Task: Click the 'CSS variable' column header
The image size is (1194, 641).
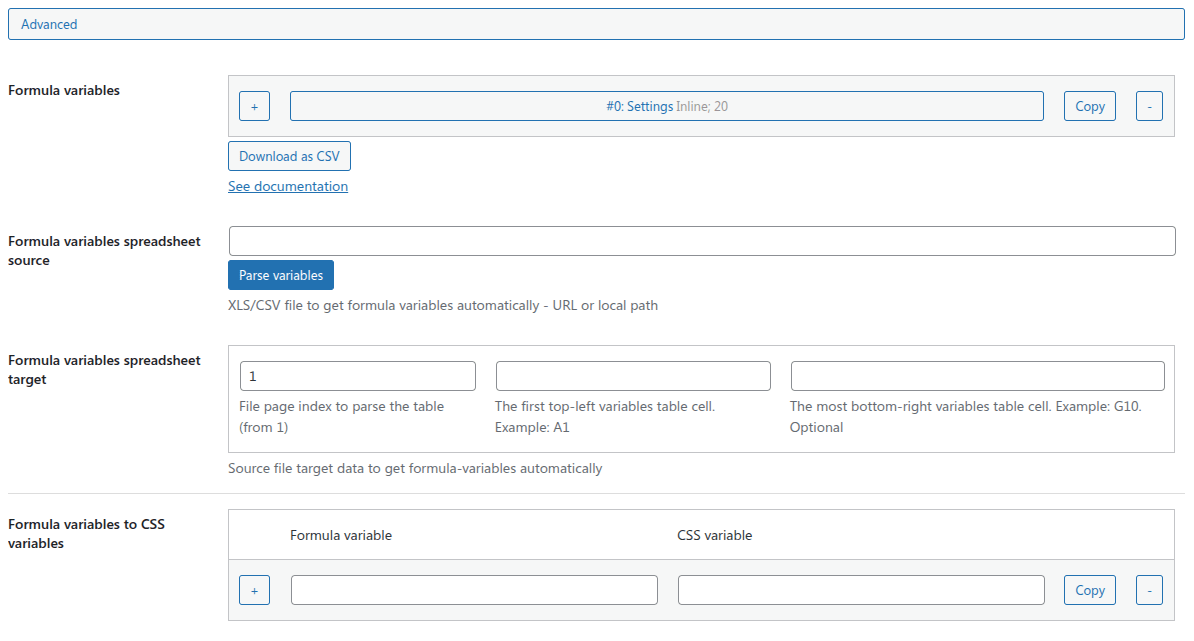Action: (x=714, y=535)
